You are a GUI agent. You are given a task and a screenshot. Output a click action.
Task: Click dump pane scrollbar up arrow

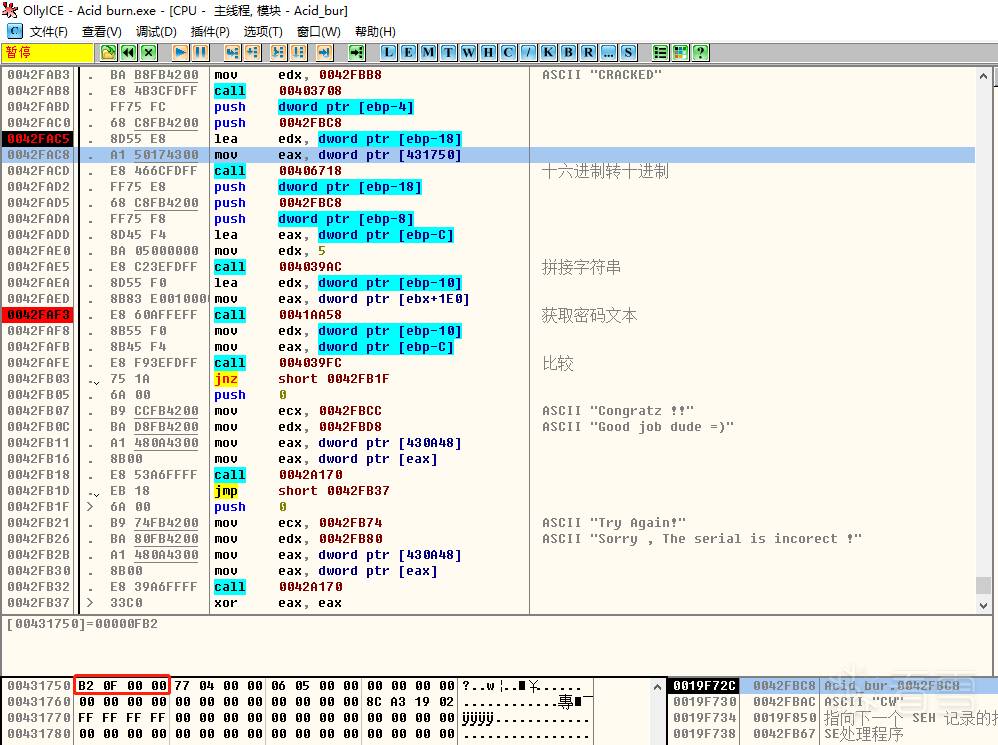click(657, 686)
